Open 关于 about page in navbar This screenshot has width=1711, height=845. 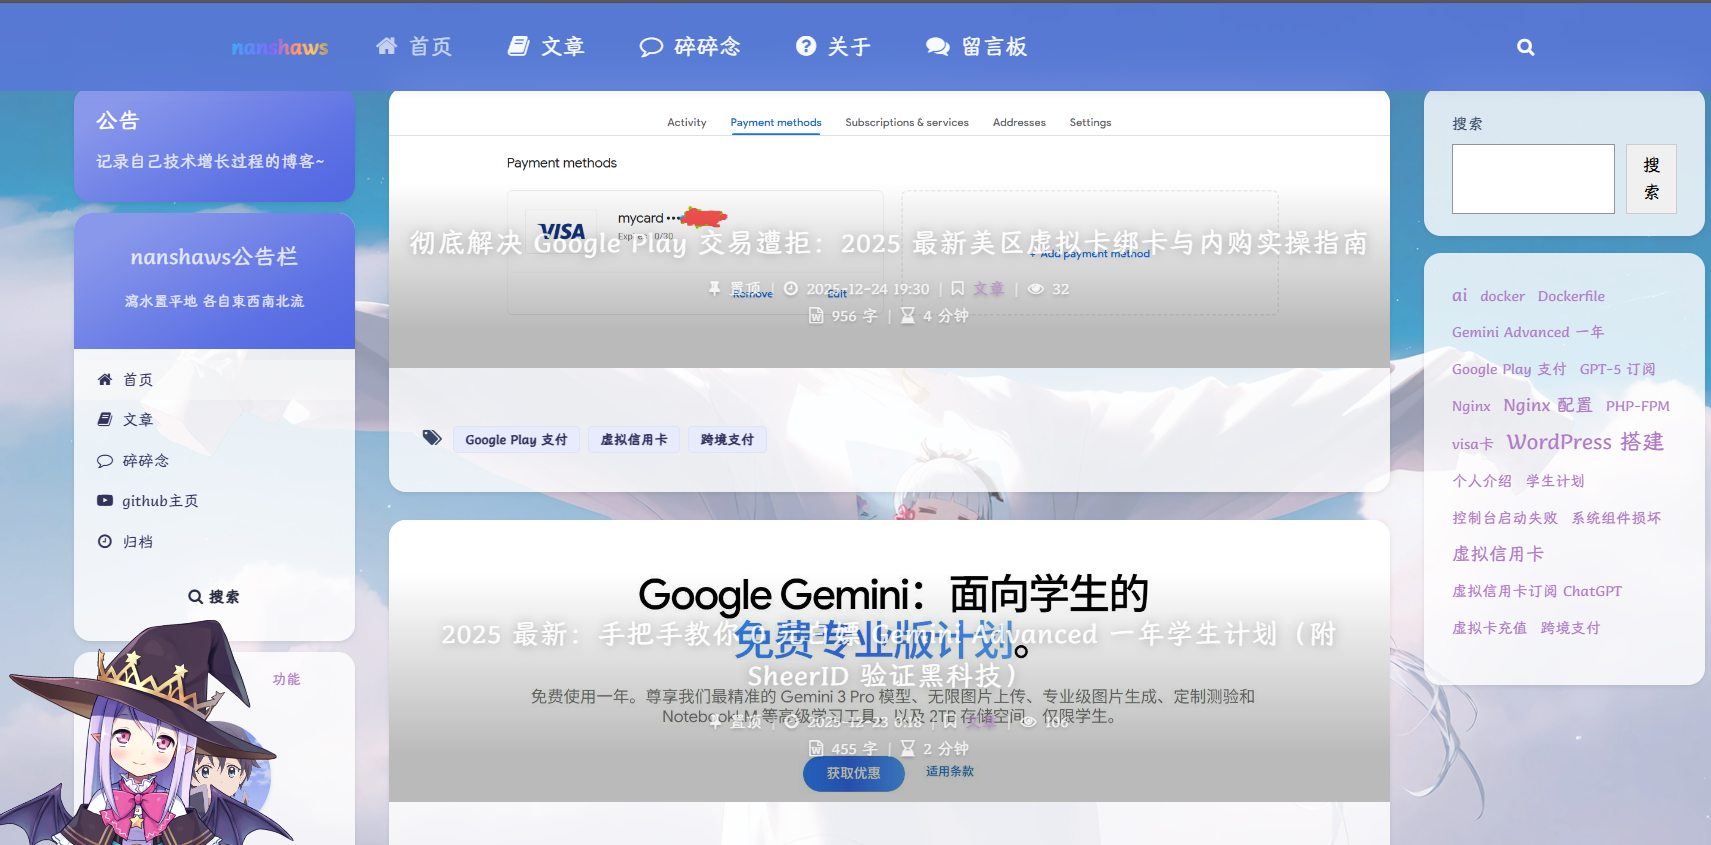pos(833,47)
